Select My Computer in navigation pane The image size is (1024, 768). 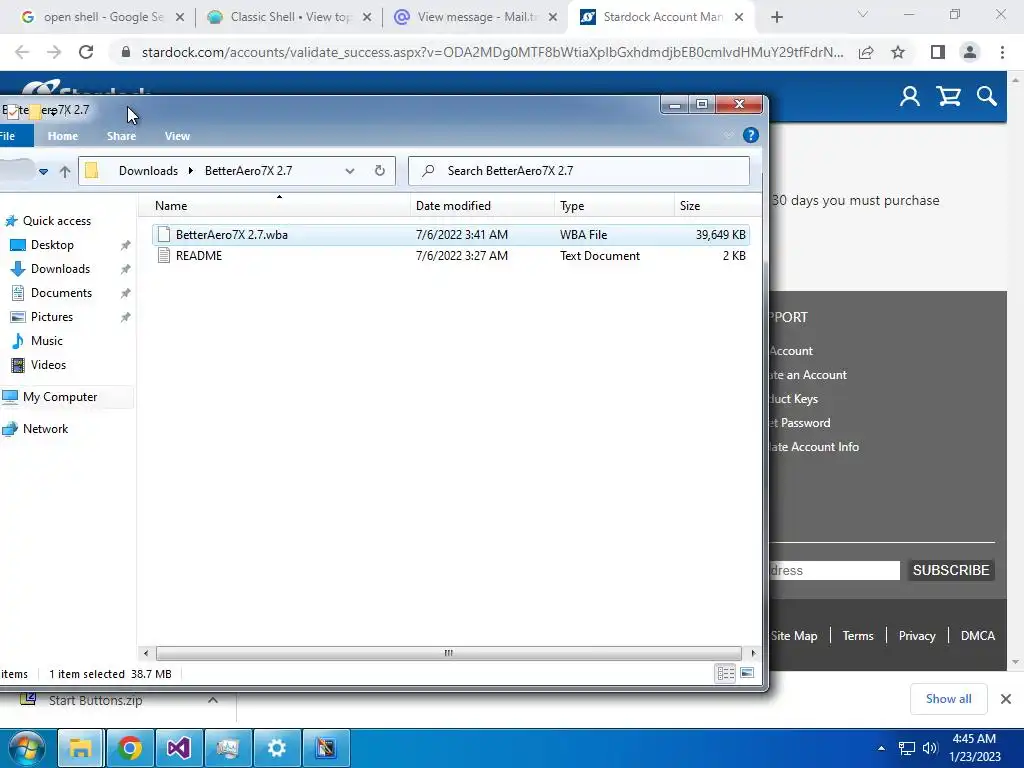click(x=60, y=397)
